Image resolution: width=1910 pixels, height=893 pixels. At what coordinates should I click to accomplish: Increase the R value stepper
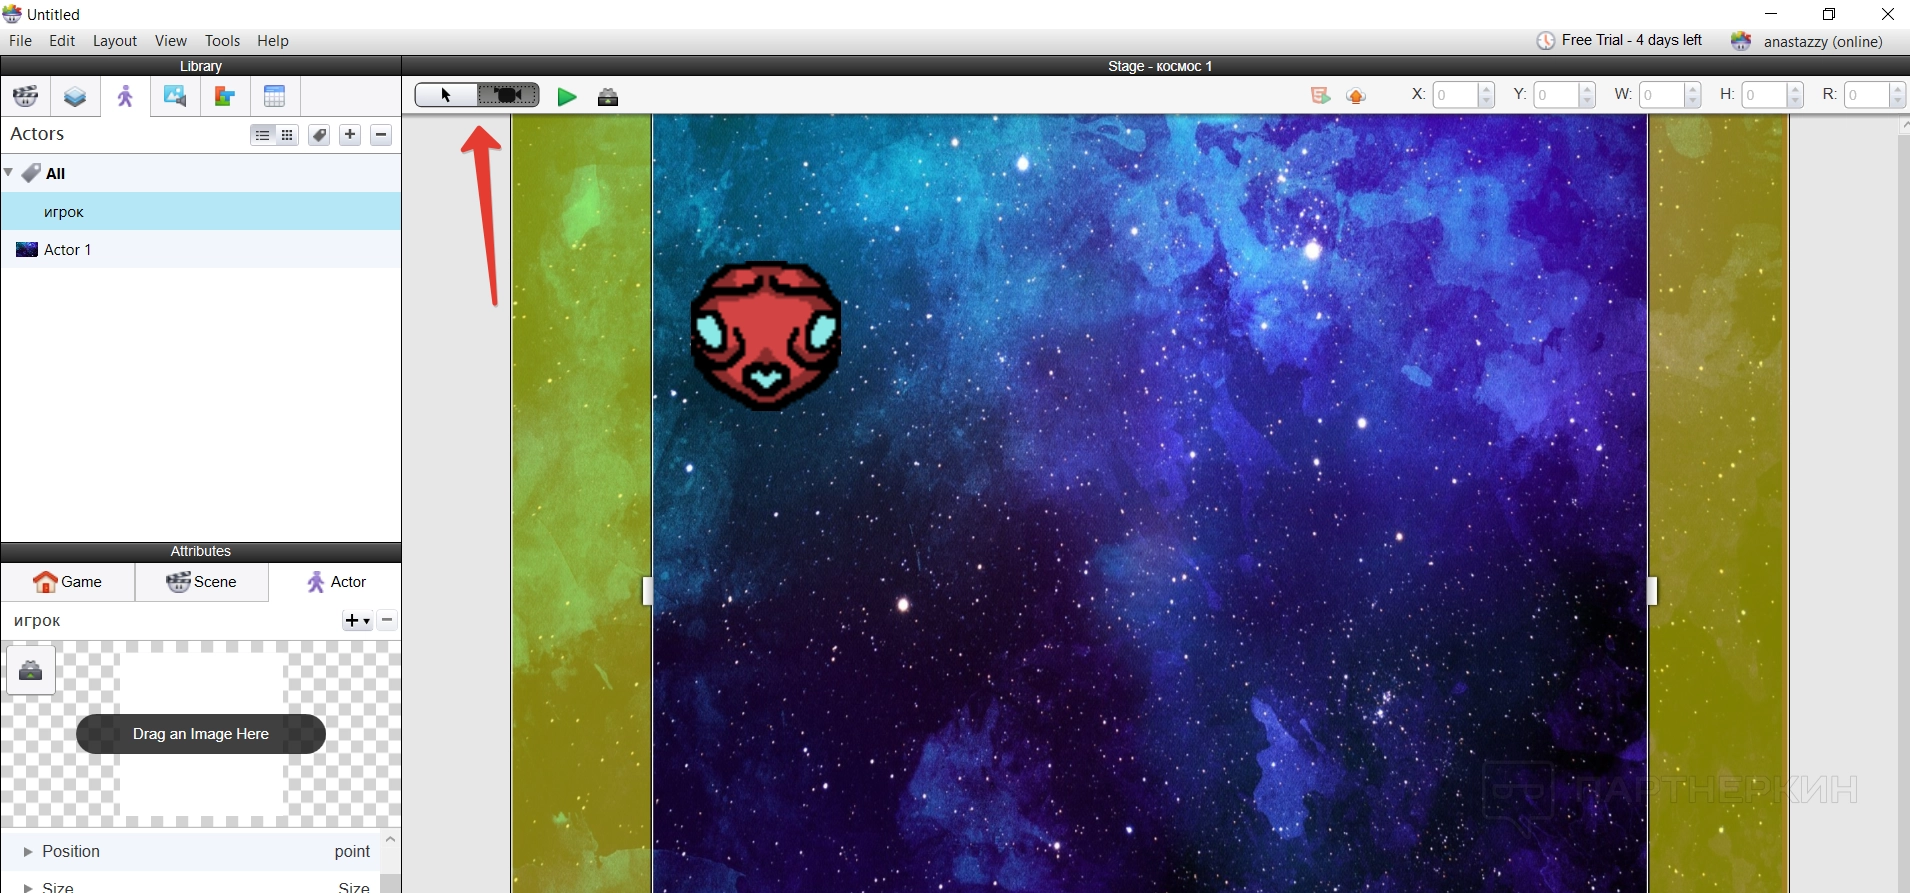(x=1898, y=89)
